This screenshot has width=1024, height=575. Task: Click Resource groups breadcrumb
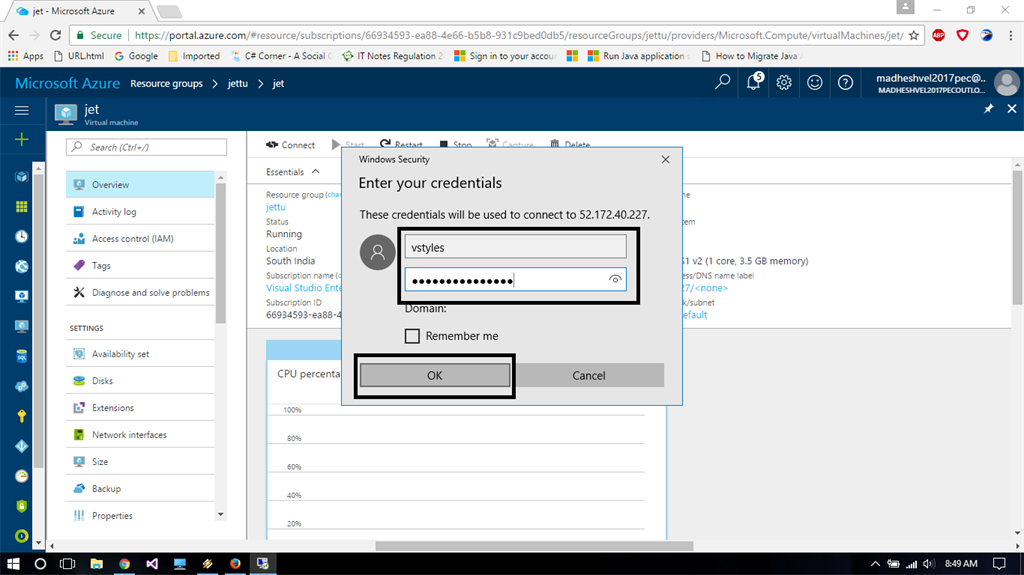tap(166, 84)
